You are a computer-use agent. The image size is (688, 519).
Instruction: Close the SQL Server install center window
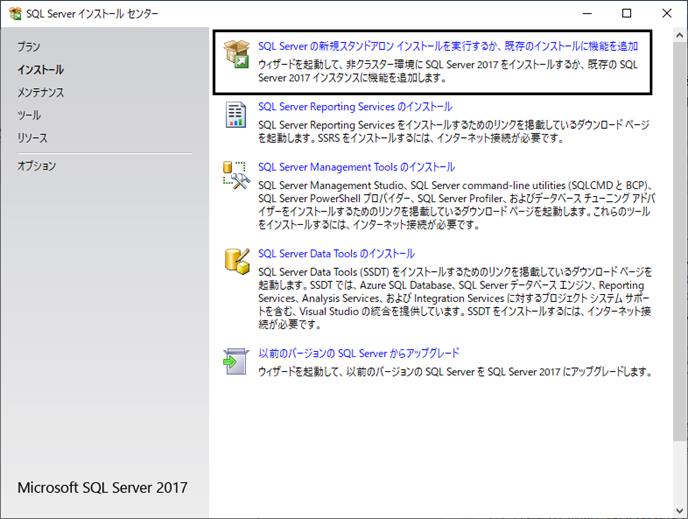(x=667, y=13)
